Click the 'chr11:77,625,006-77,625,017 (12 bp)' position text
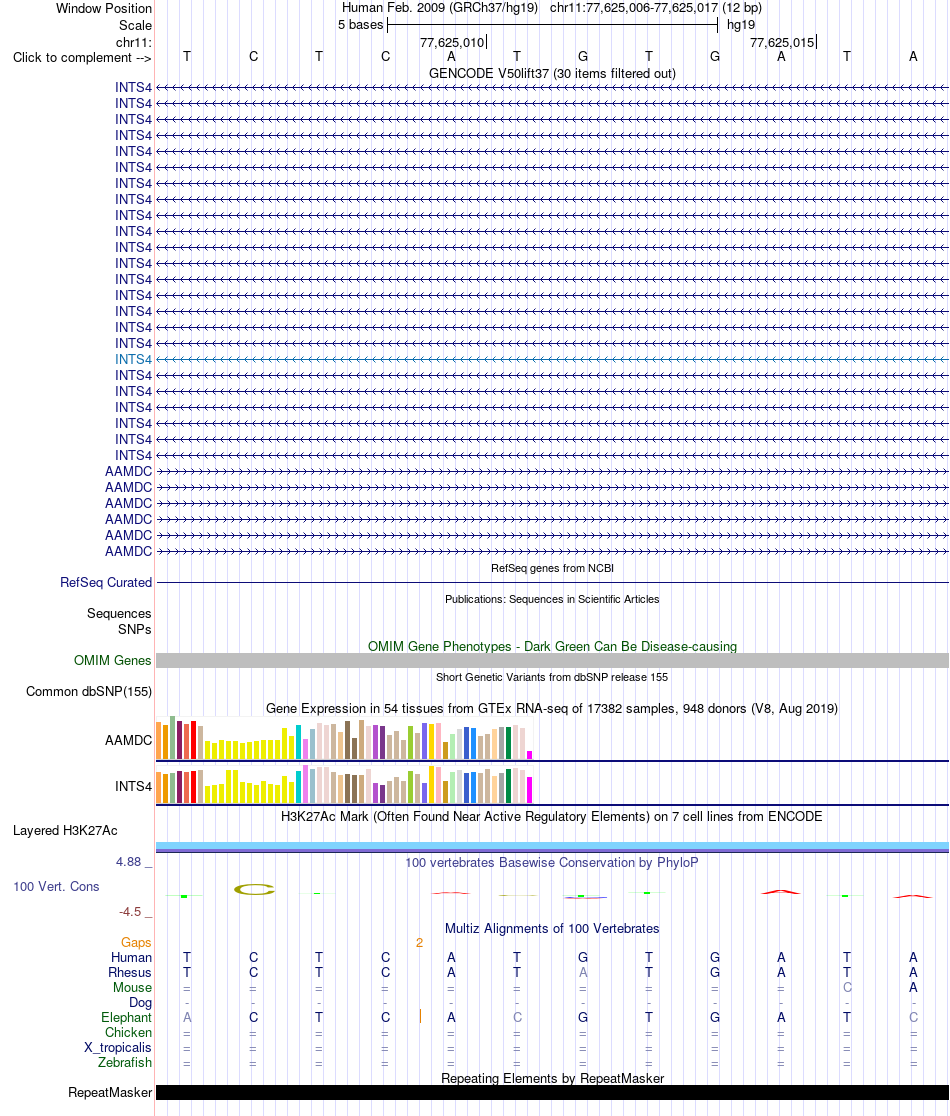The width and height of the screenshot is (950, 1116). [656, 8]
